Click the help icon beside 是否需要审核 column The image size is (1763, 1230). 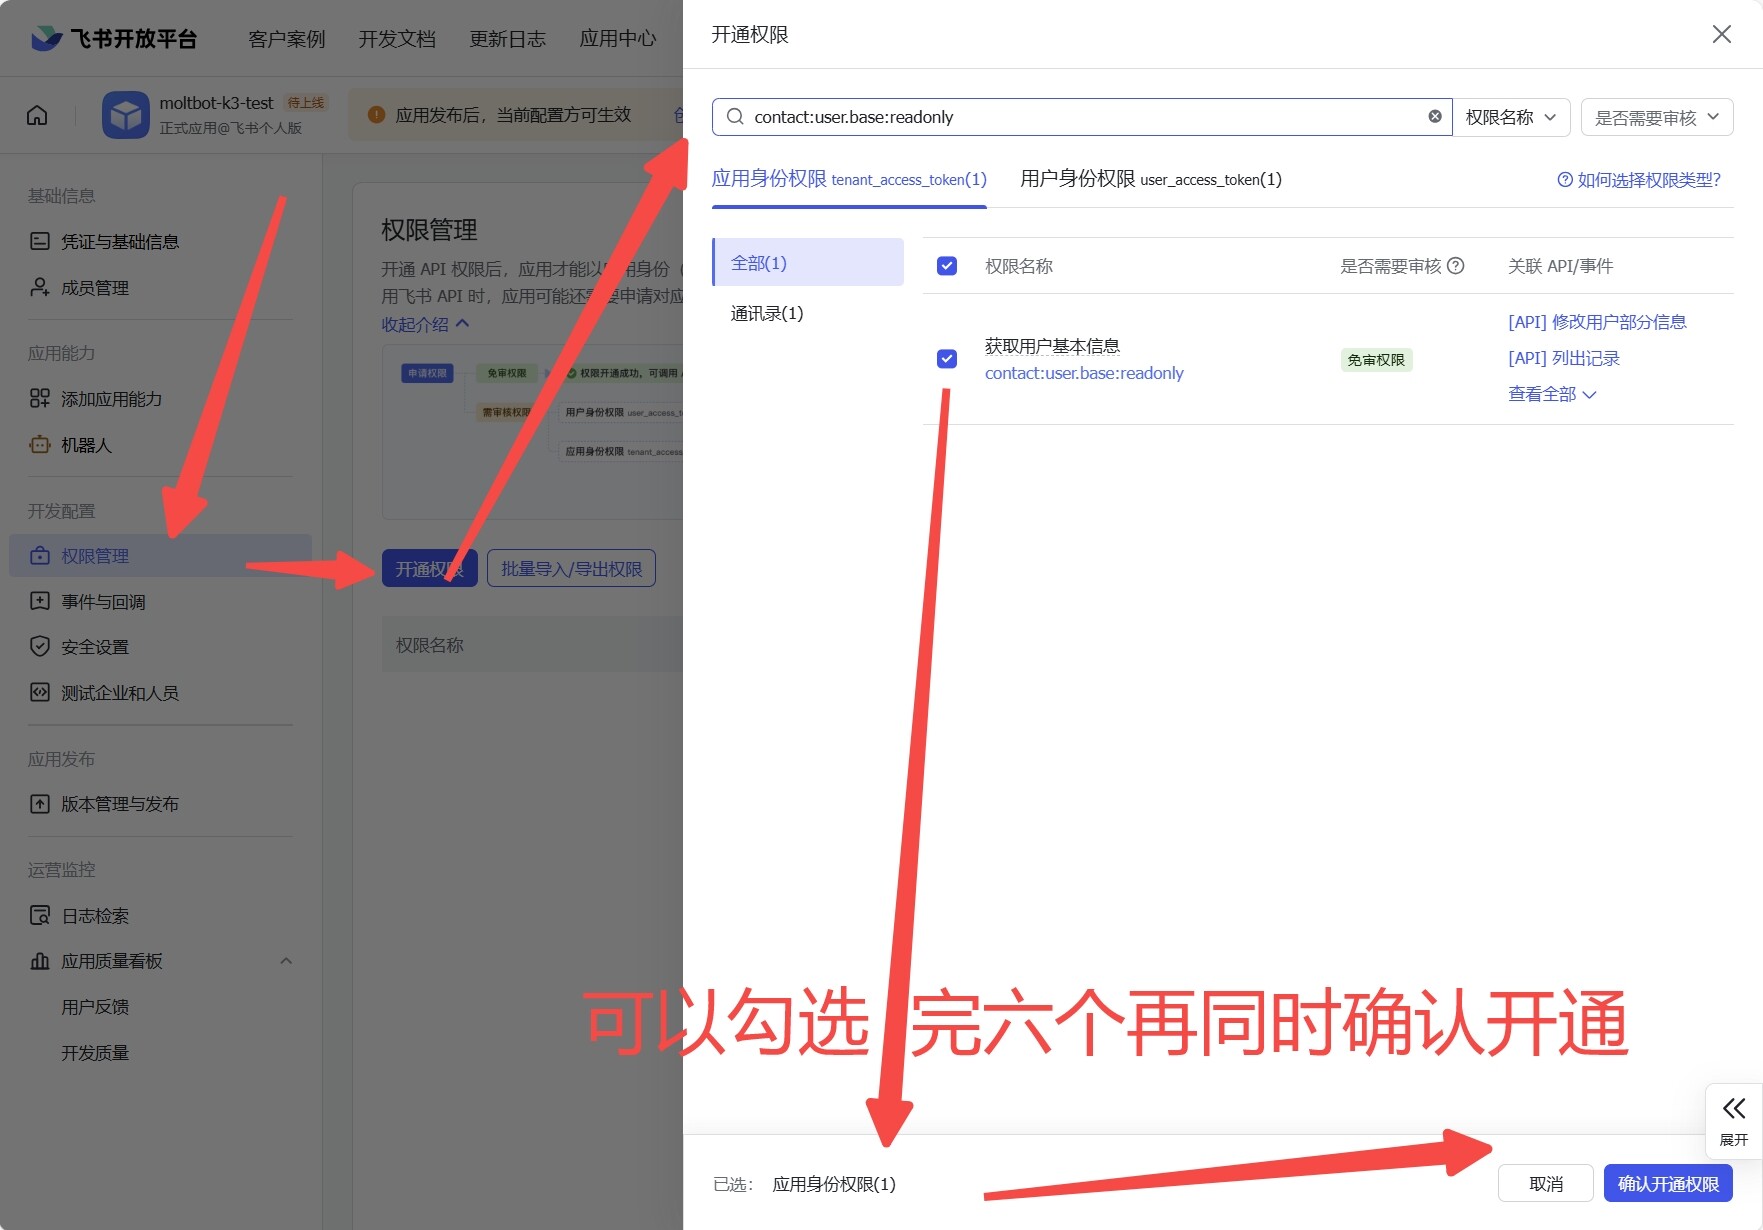[1456, 266]
